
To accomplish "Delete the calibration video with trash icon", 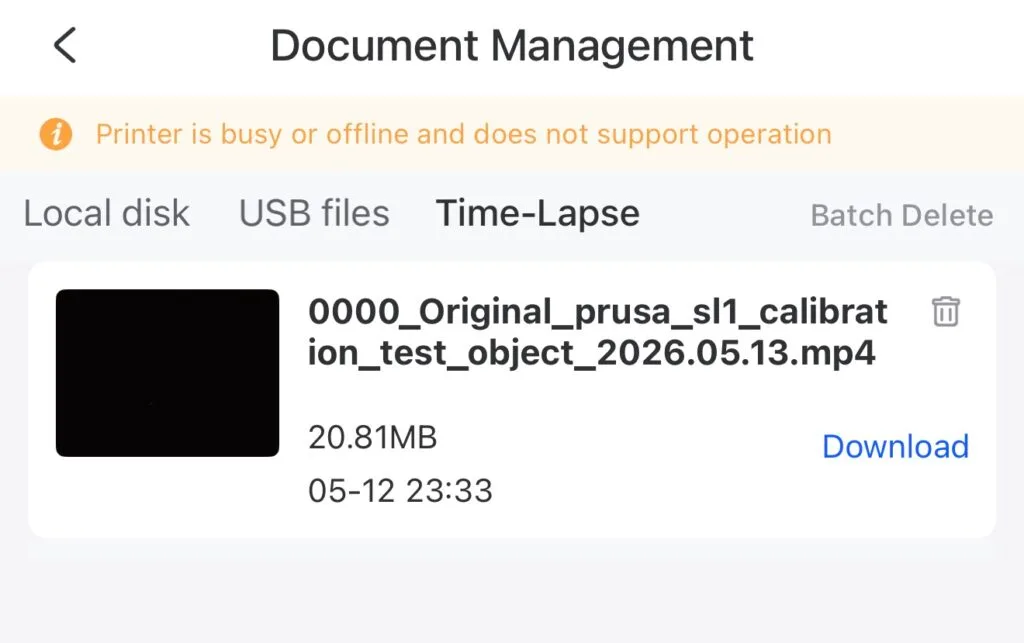I will [x=945, y=311].
